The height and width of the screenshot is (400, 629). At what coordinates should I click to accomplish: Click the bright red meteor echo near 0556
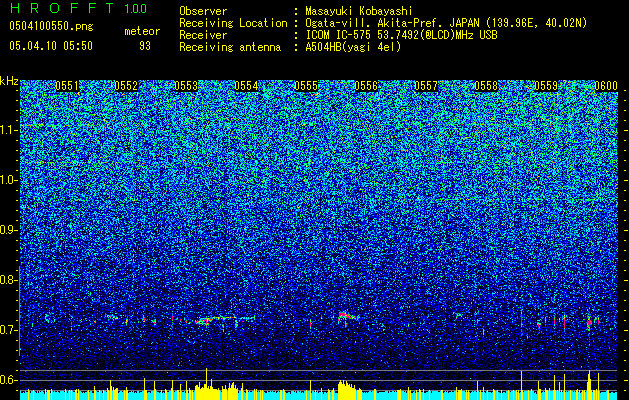coord(347,316)
